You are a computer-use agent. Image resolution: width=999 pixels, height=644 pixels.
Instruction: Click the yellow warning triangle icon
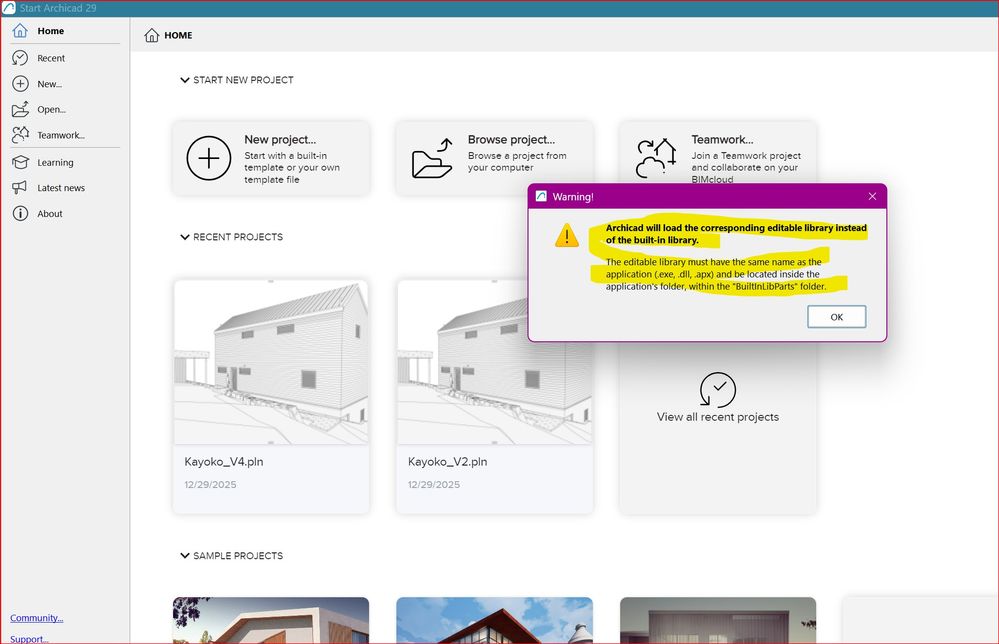pyautogui.click(x=566, y=235)
